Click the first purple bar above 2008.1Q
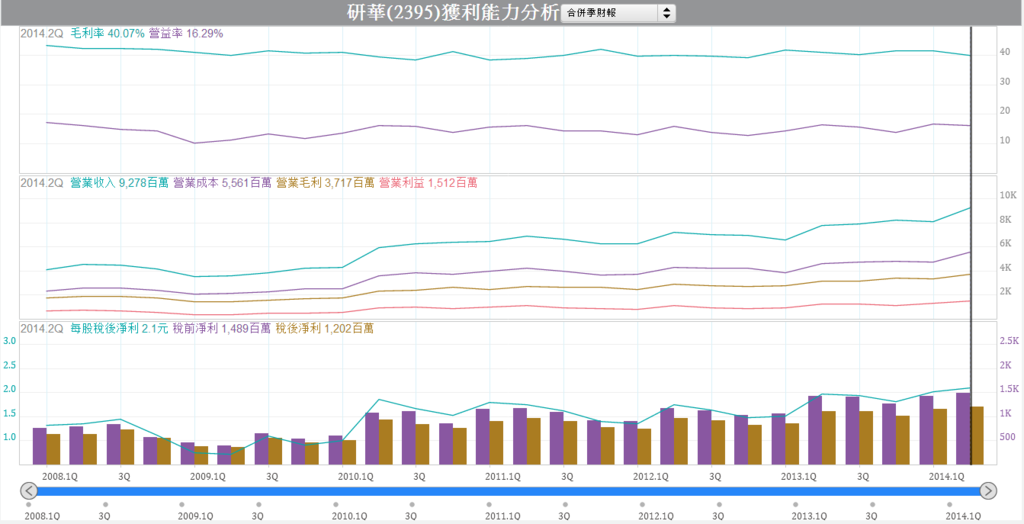1024x524 pixels. tap(39, 446)
